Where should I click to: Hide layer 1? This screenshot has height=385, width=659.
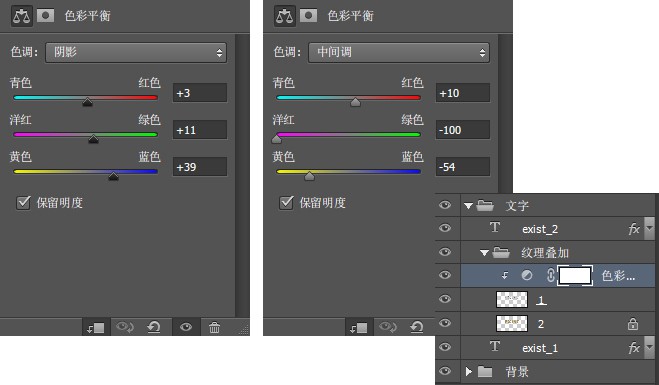click(x=445, y=299)
